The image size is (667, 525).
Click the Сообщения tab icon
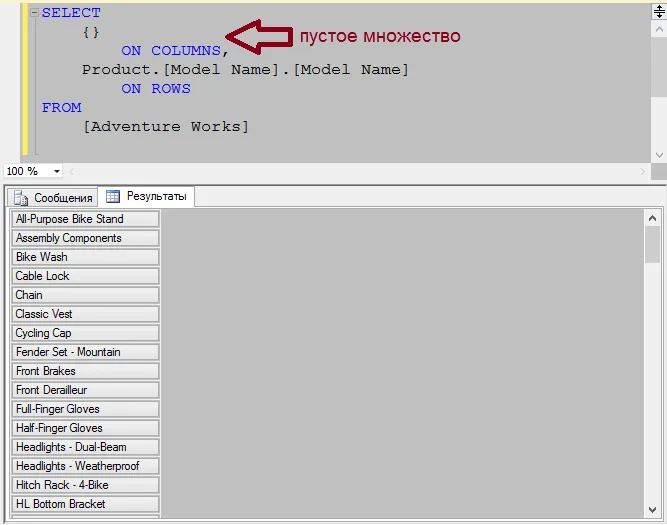point(21,198)
